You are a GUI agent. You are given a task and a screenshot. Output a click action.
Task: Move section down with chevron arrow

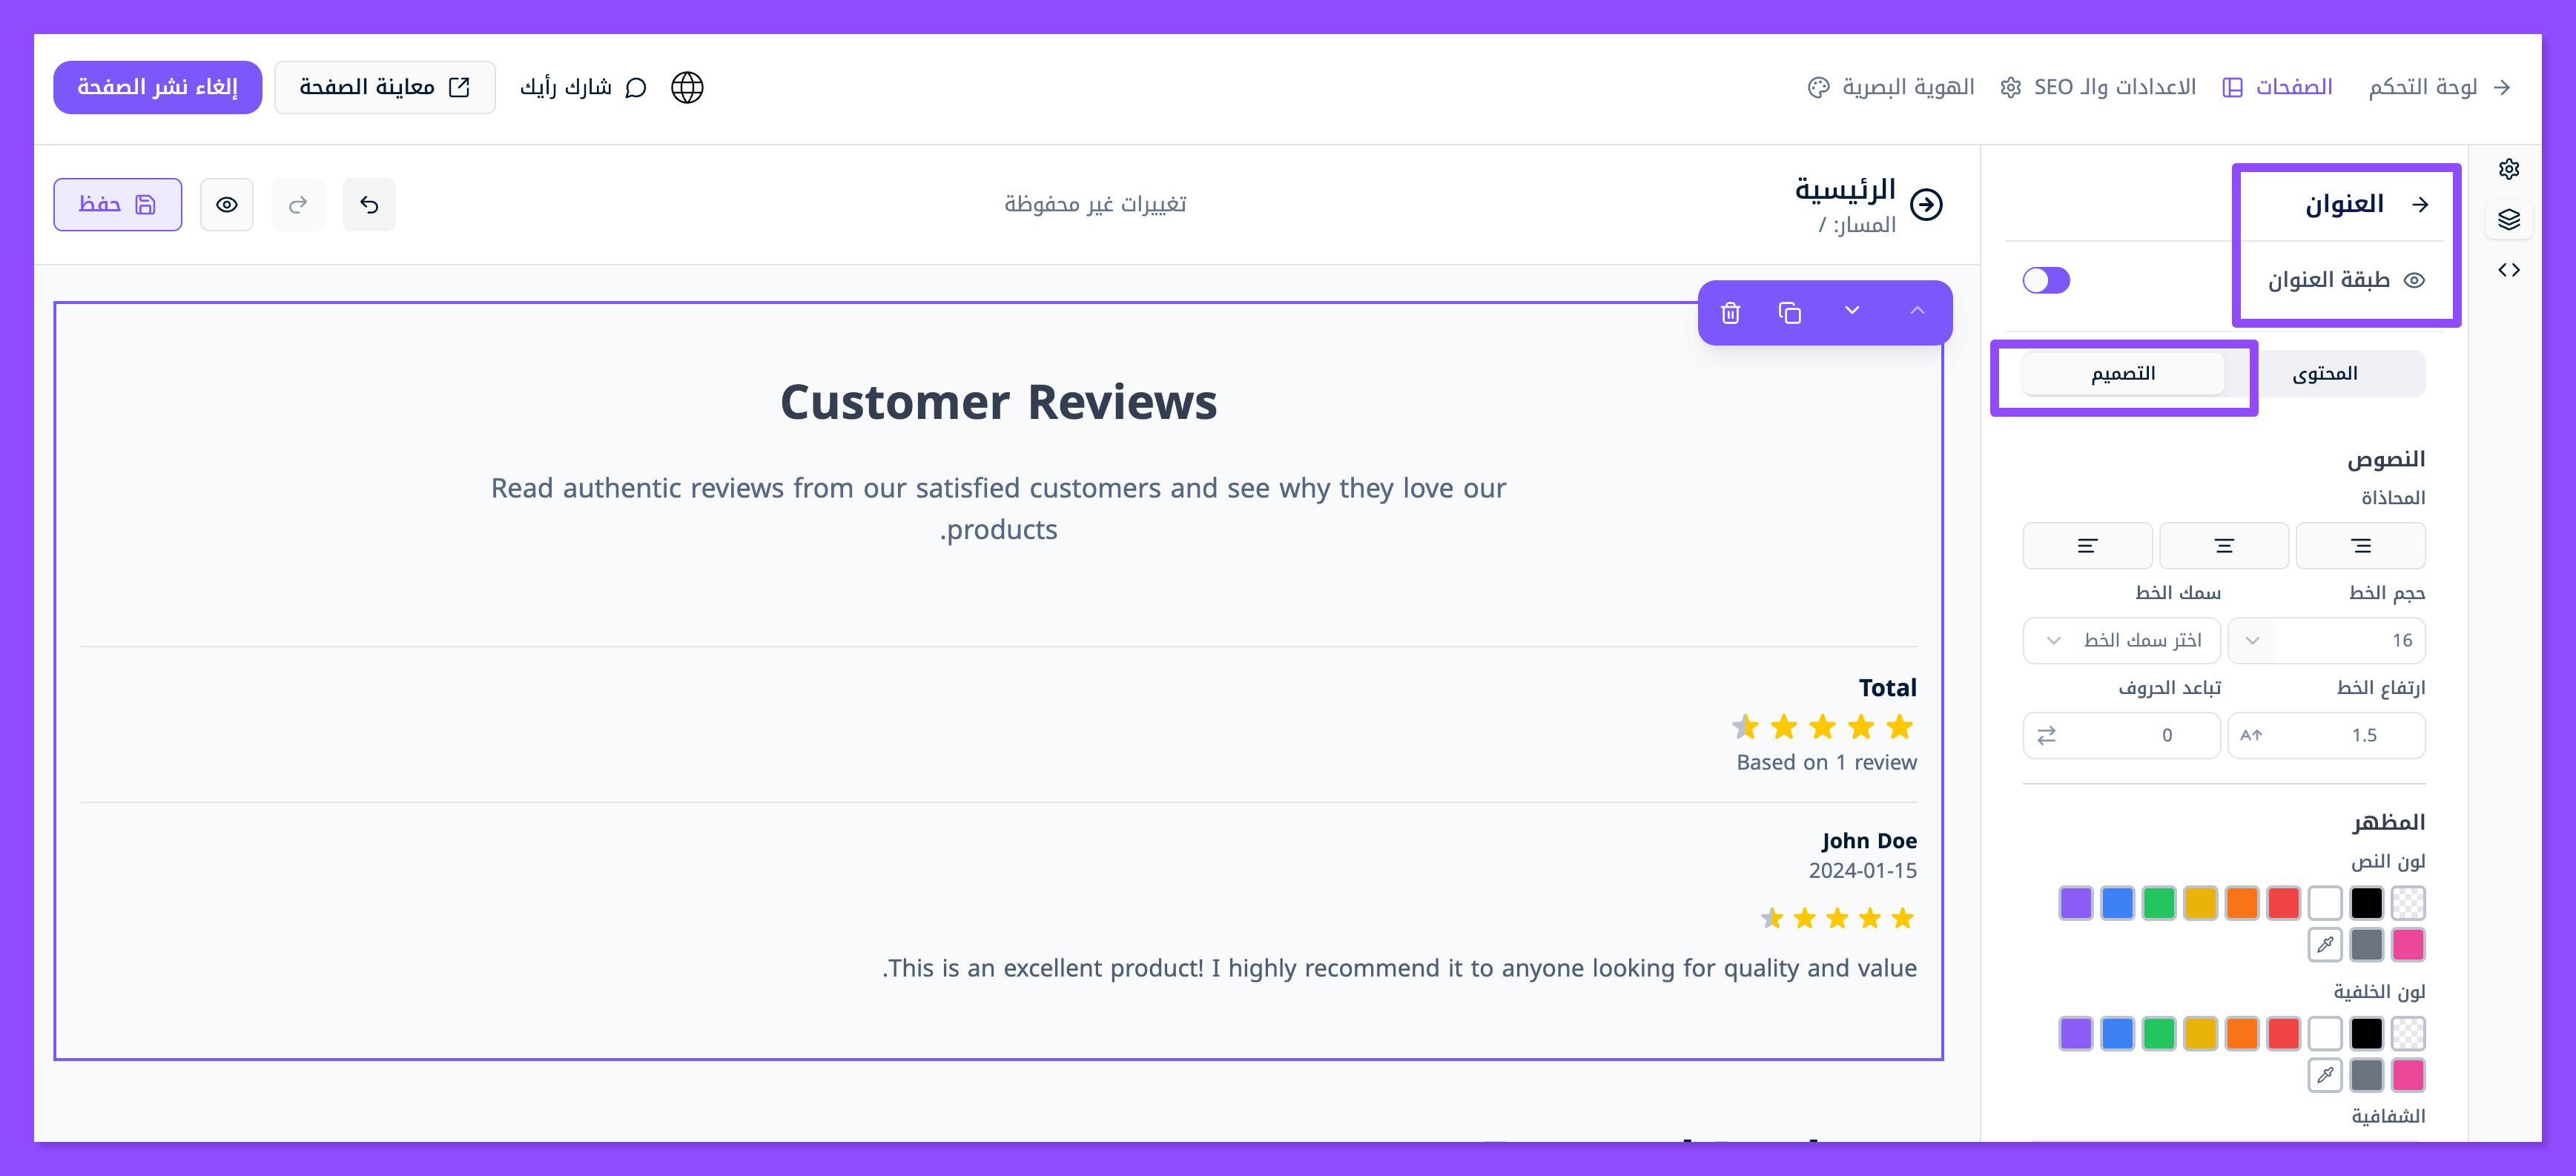1852,311
